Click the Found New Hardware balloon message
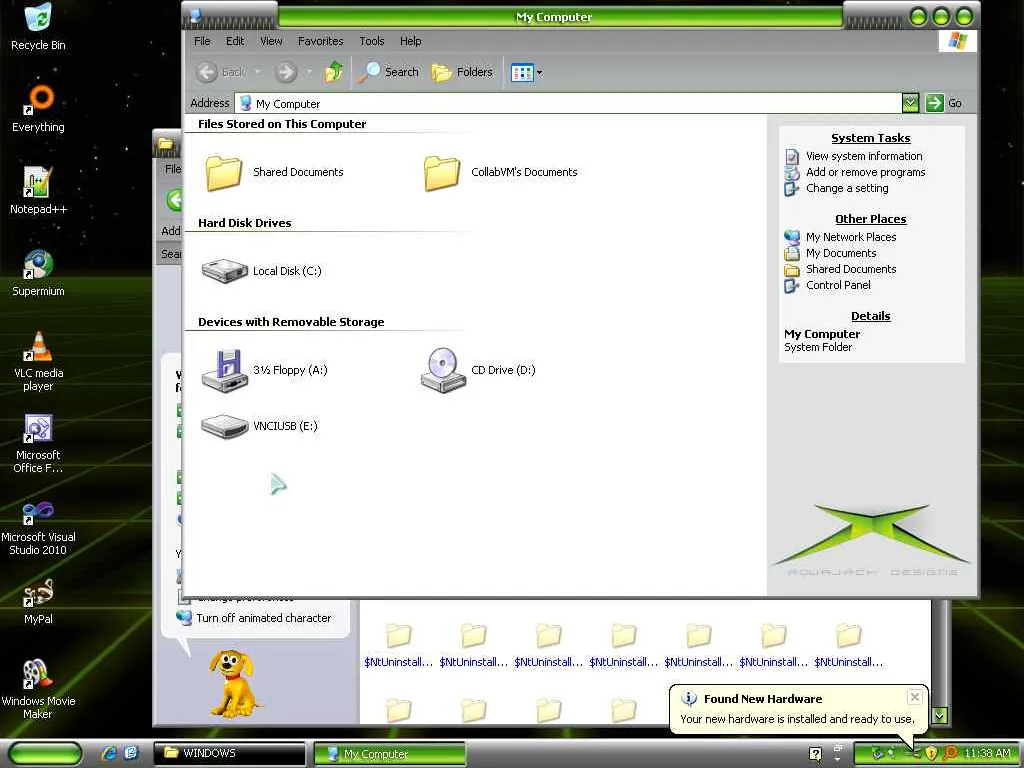1024x768 pixels. 797,719
